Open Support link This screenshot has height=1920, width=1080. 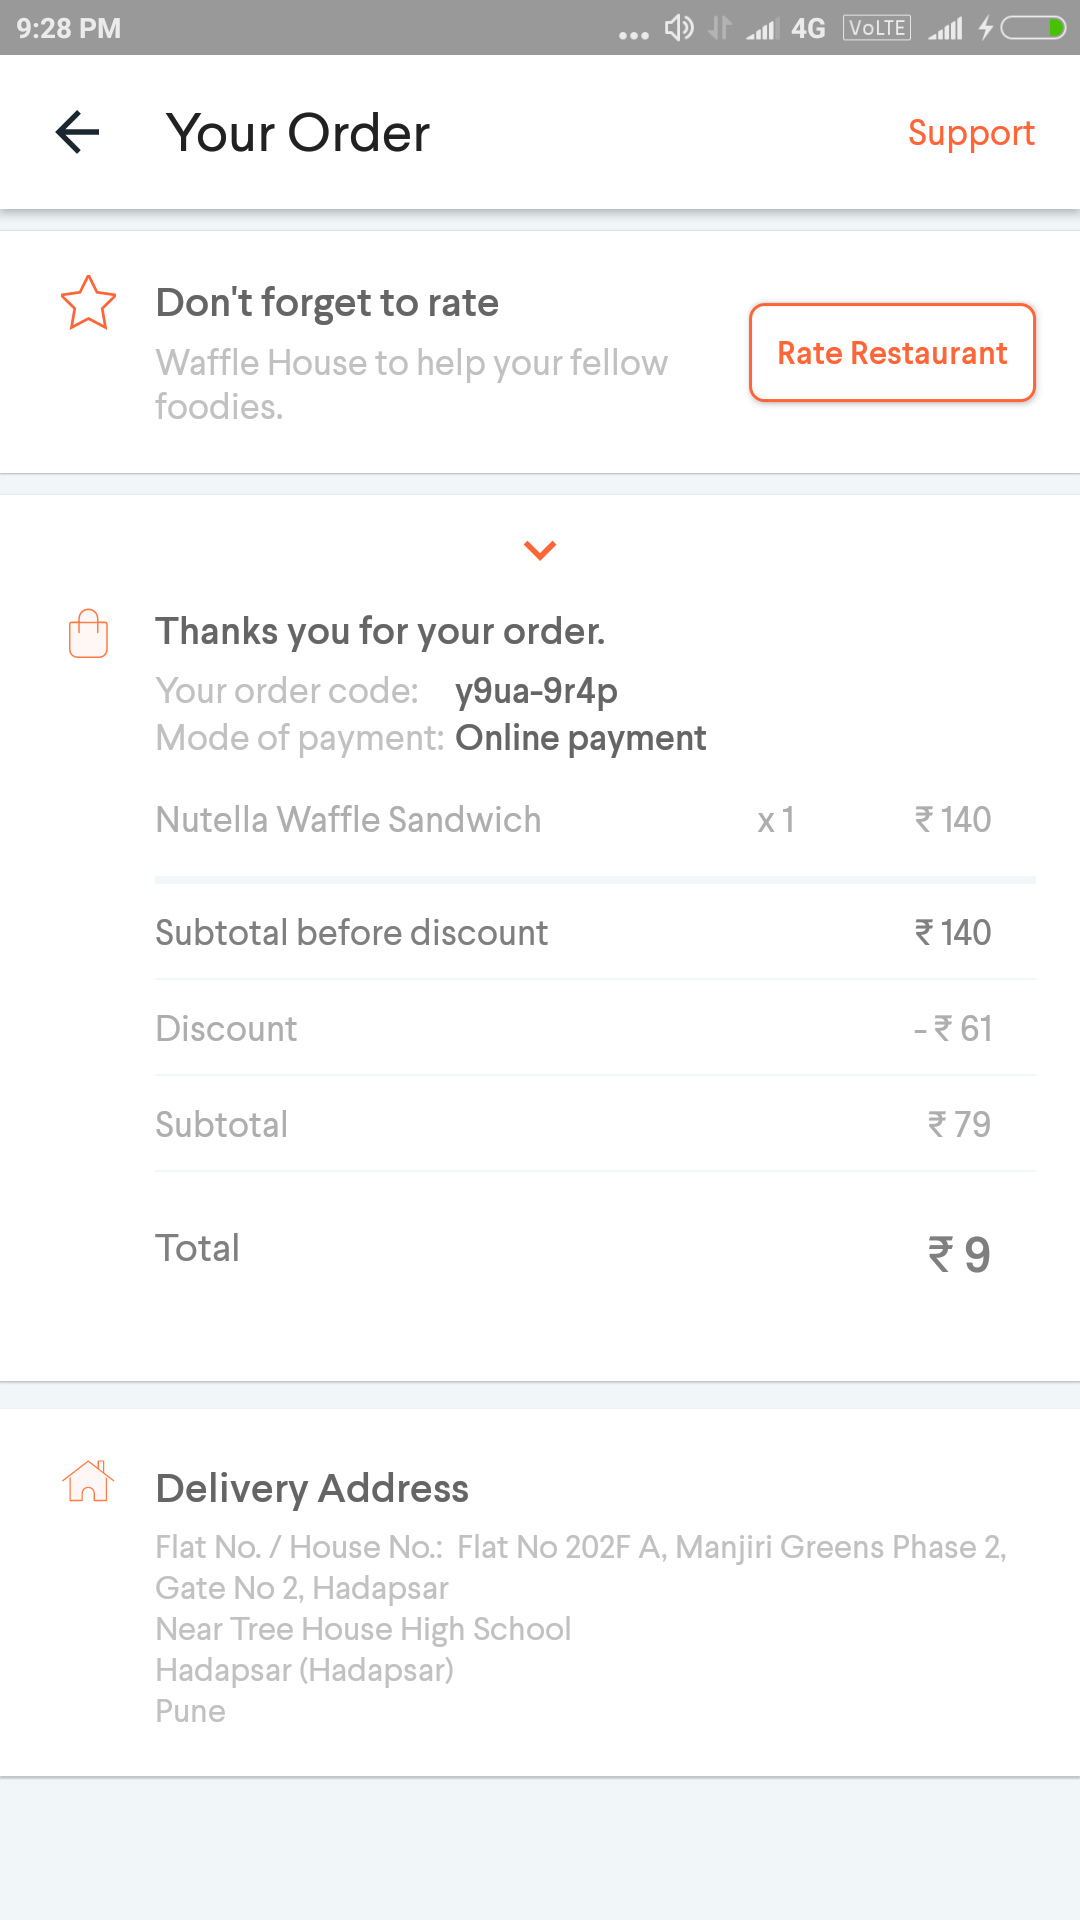(971, 133)
